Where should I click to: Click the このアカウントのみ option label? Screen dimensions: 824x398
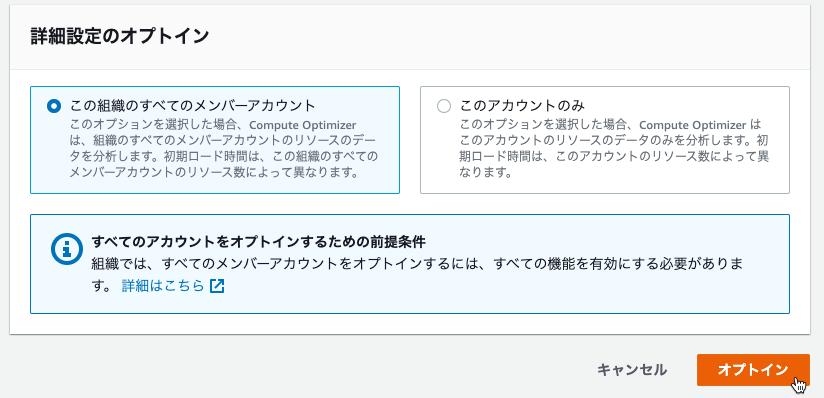522,106
